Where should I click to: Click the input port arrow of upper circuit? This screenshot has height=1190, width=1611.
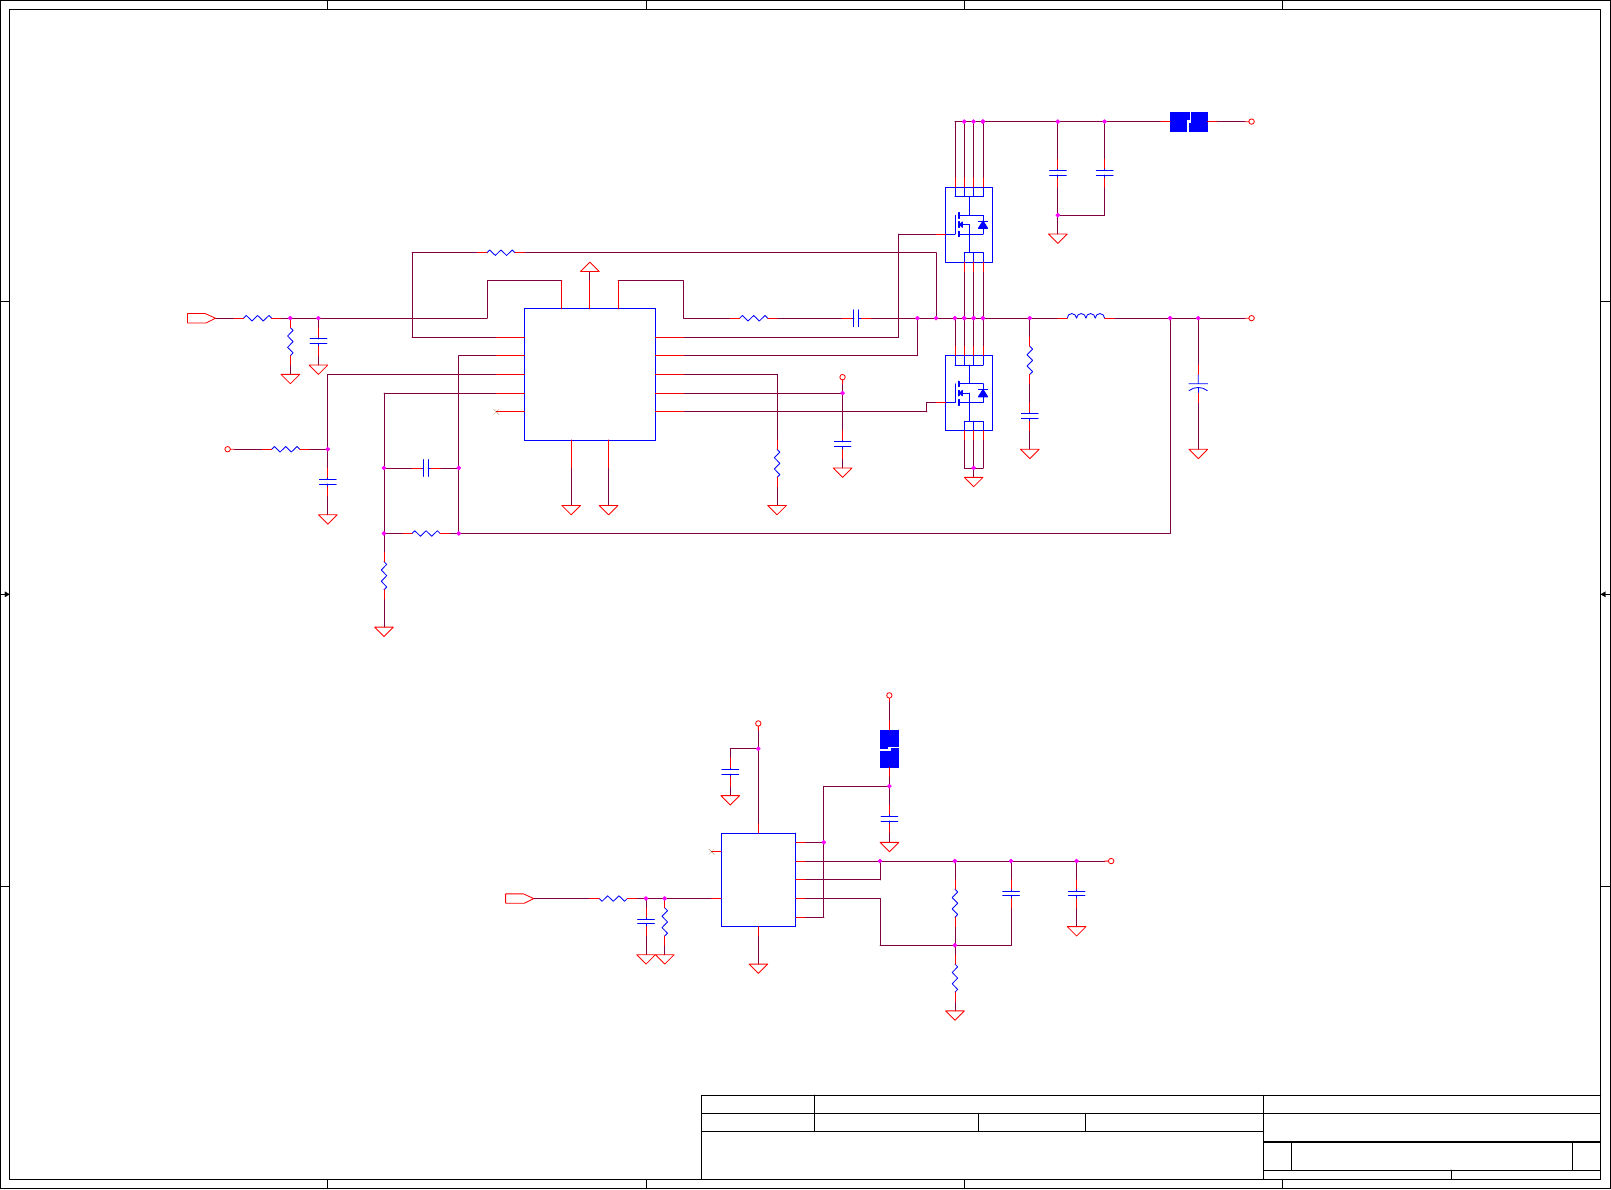201,318
